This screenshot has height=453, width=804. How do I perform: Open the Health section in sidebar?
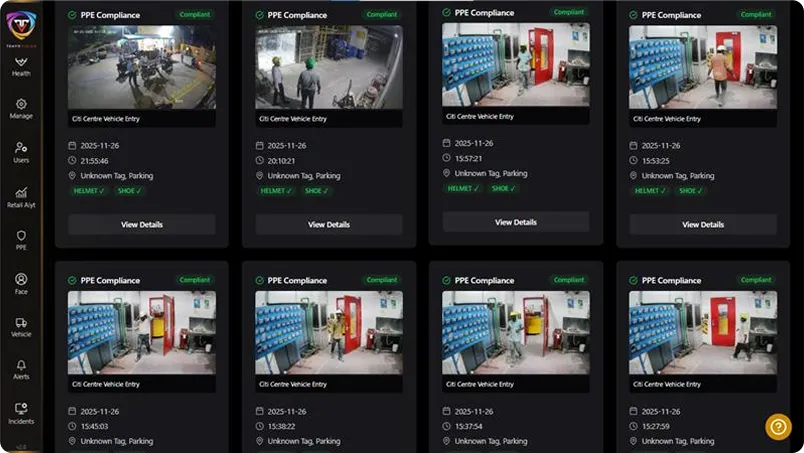pyautogui.click(x=21, y=67)
